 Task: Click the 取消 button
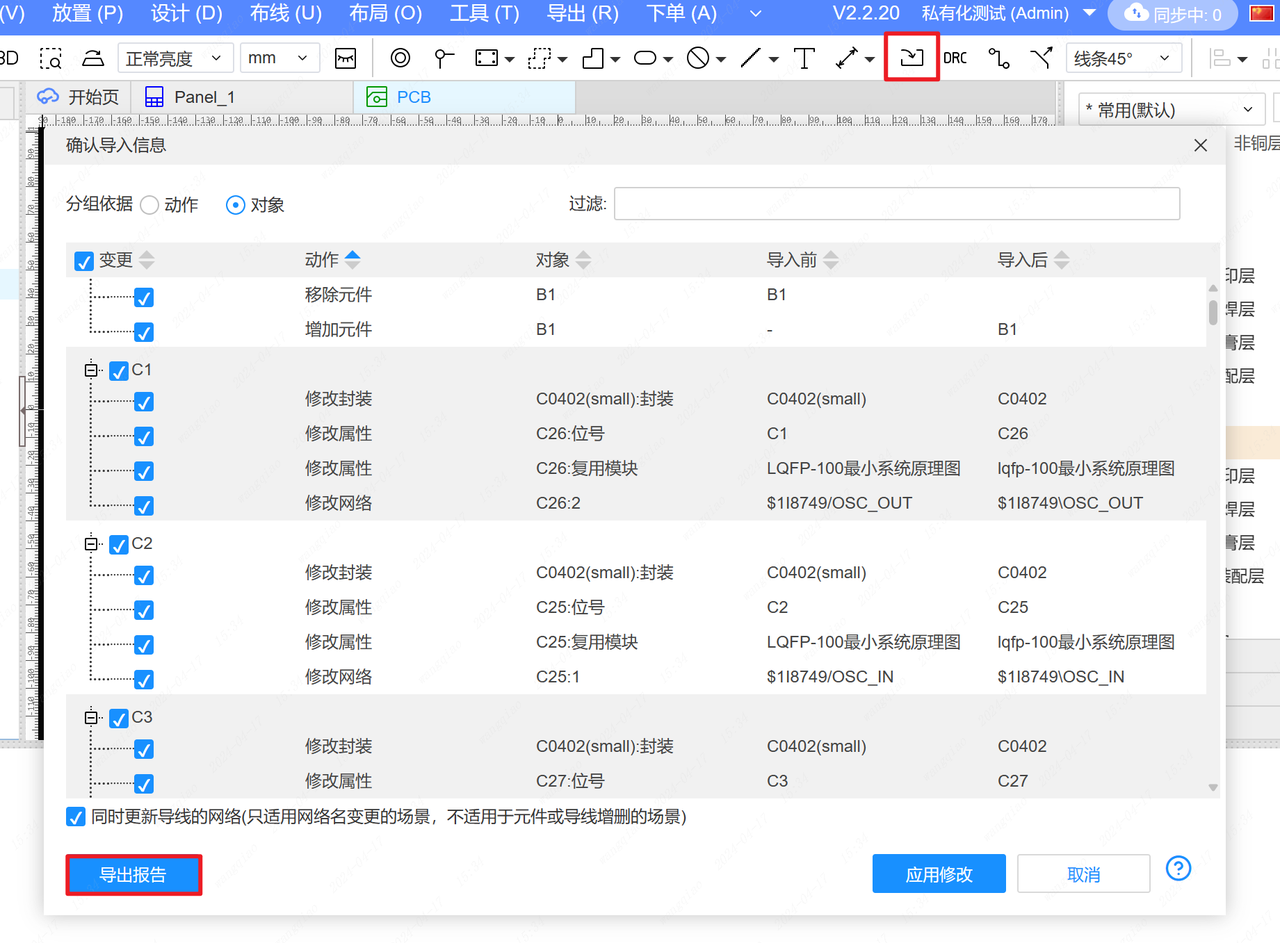pyautogui.click(x=1084, y=874)
